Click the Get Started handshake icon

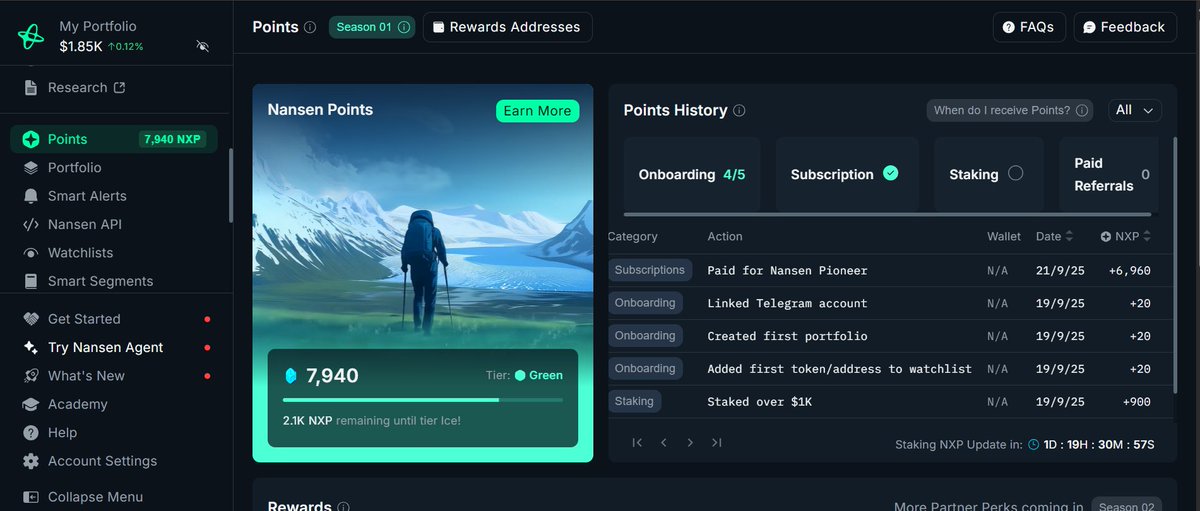[x=31, y=319]
